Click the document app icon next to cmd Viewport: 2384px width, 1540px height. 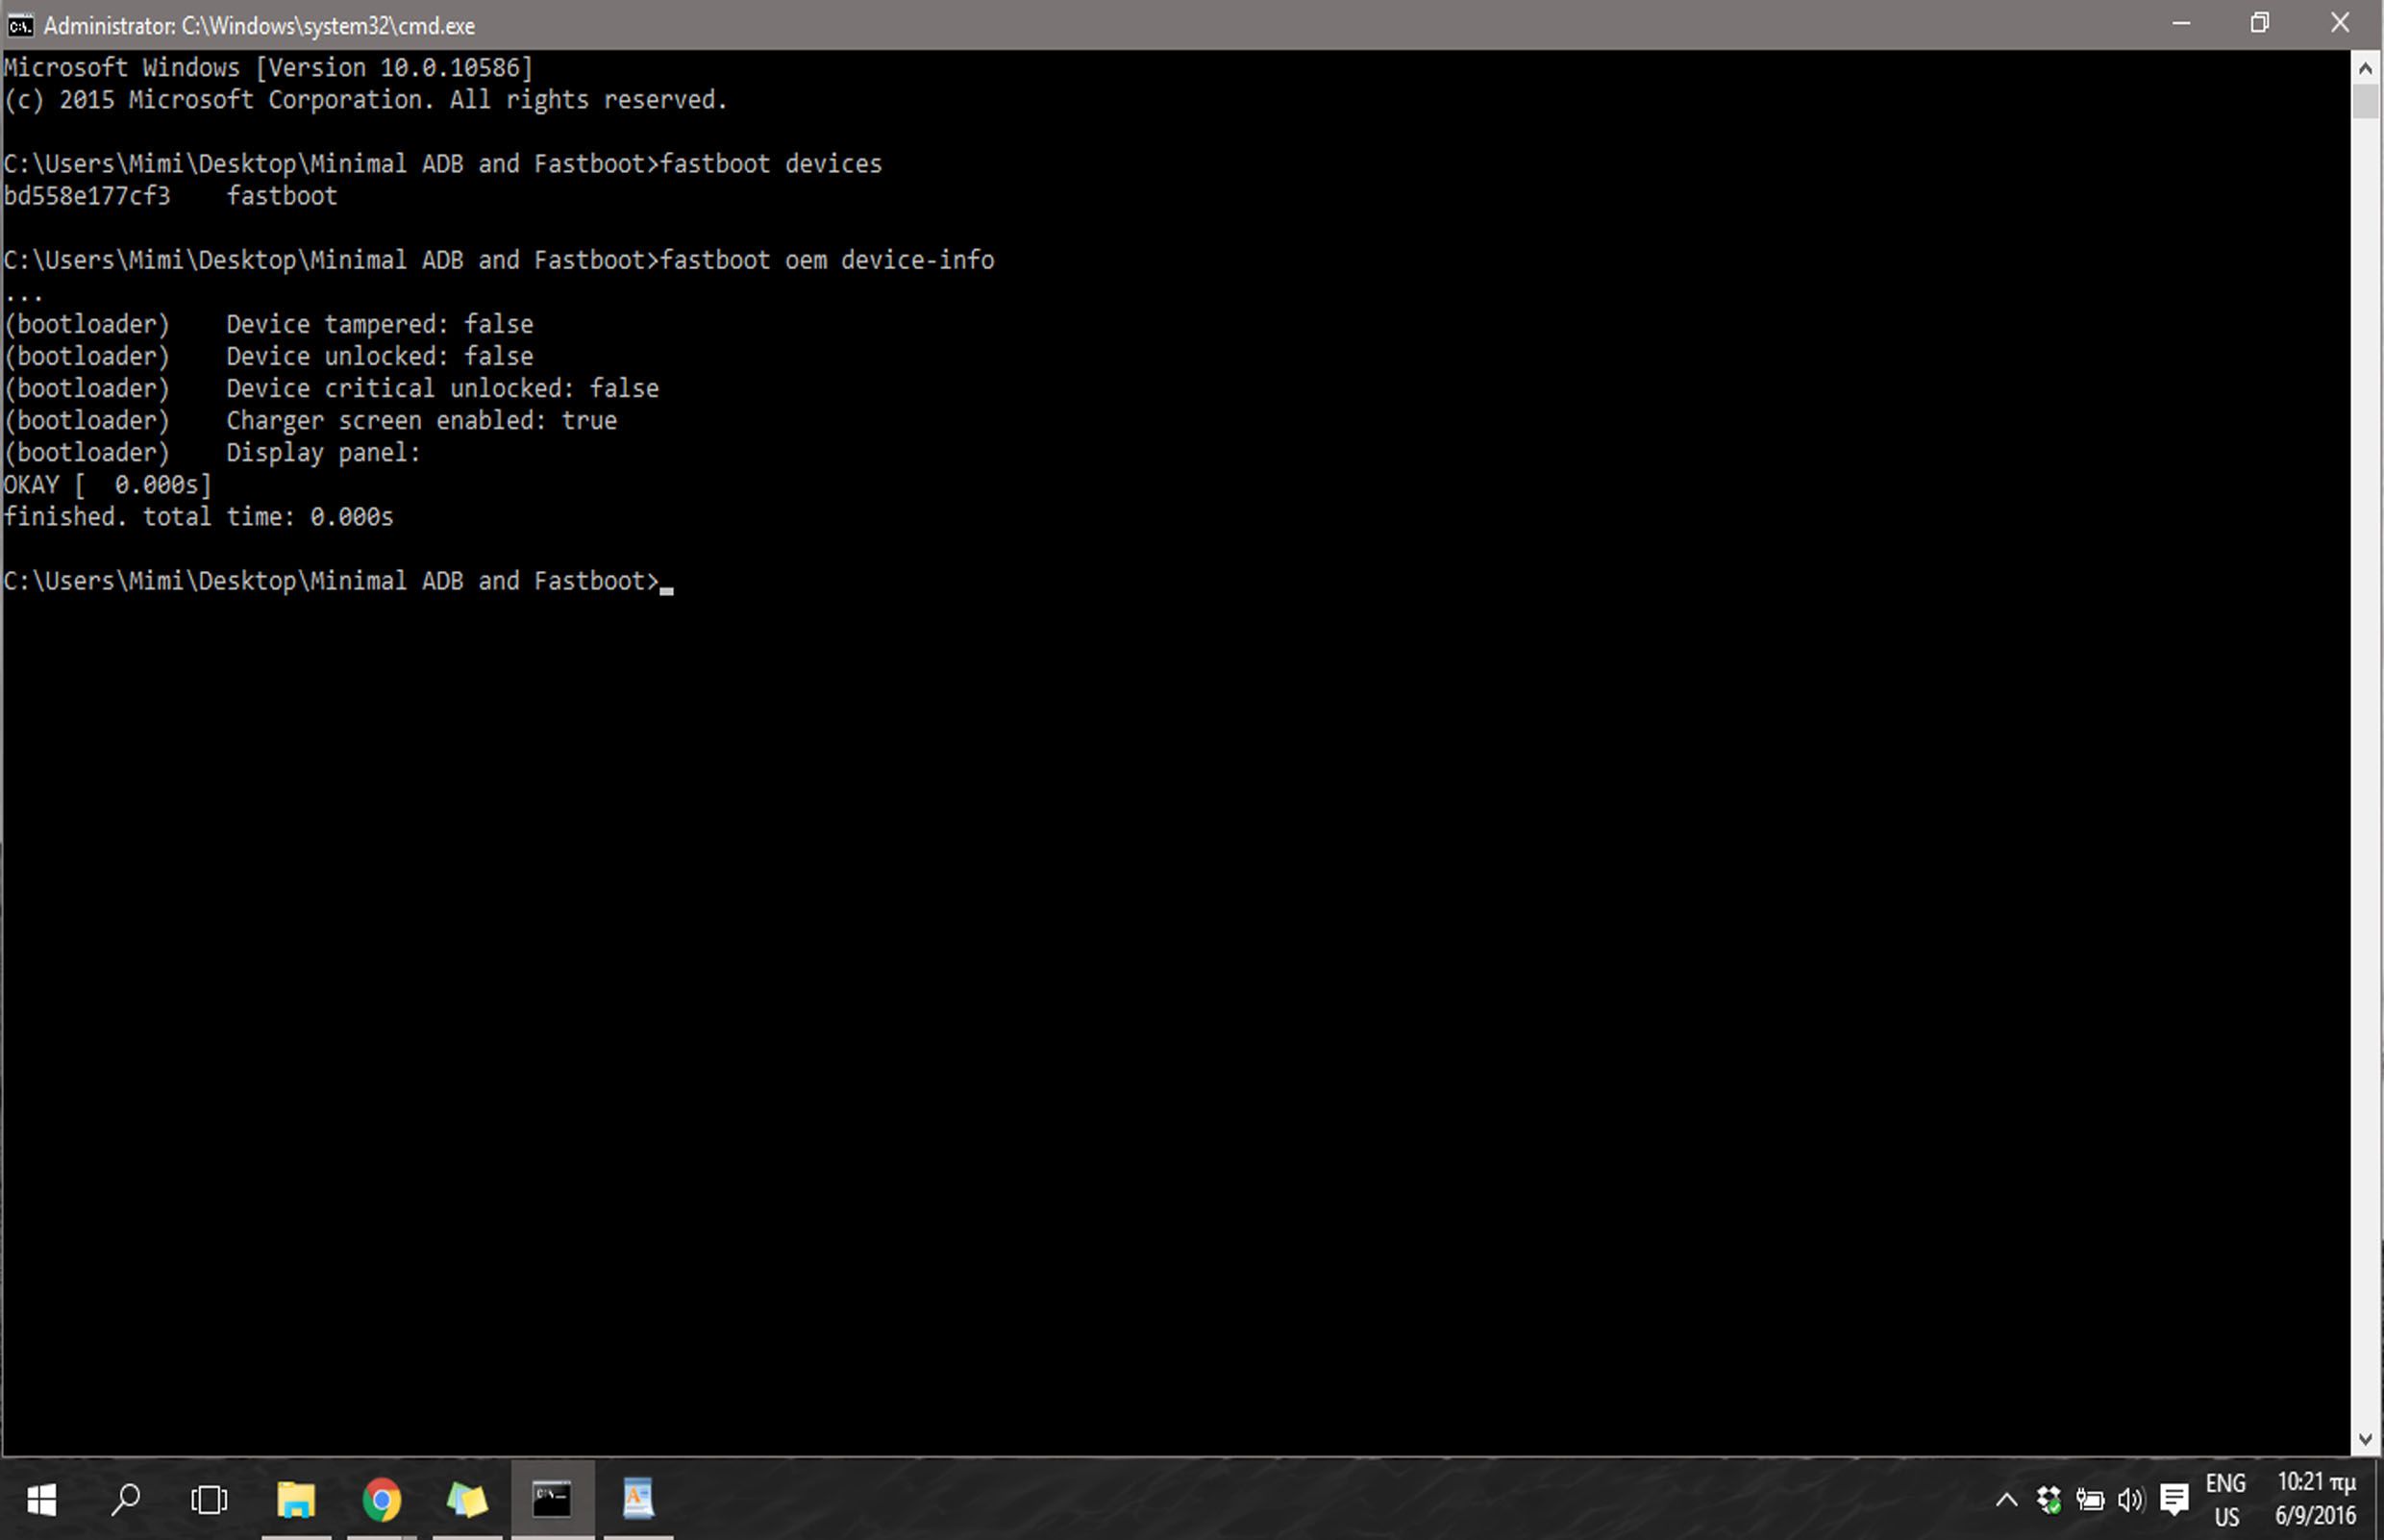click(x=638, y=1499)
